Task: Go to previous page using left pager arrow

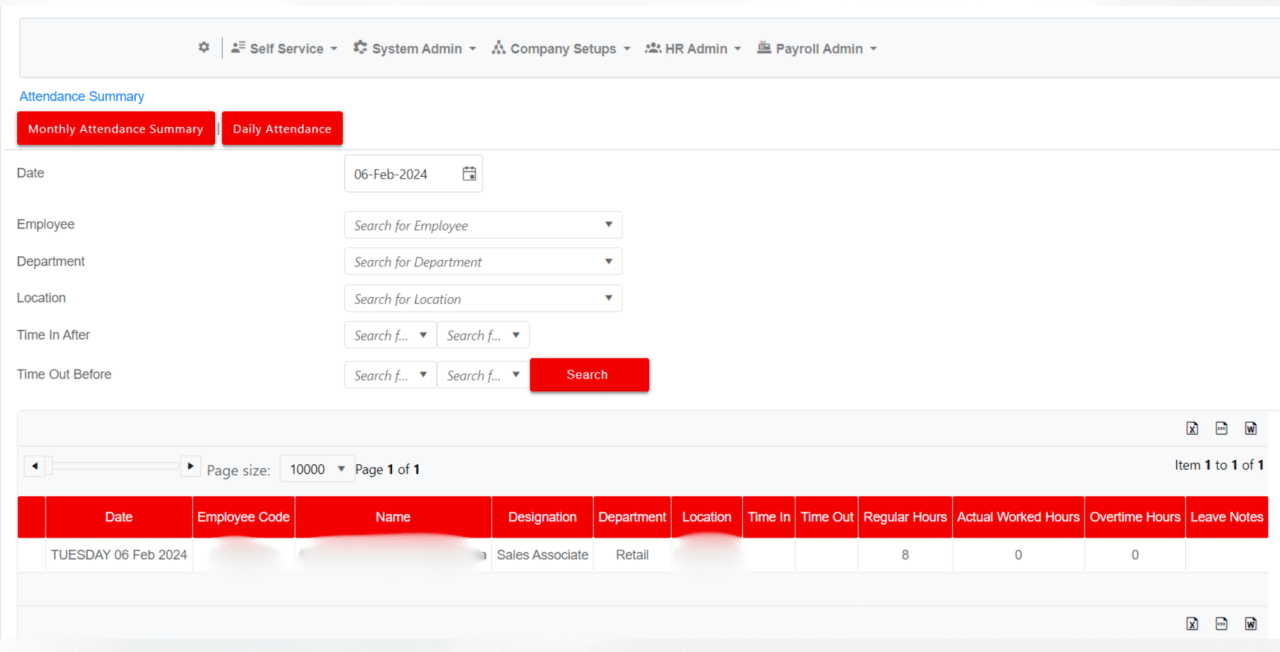Action: click(x=34, y=466)
